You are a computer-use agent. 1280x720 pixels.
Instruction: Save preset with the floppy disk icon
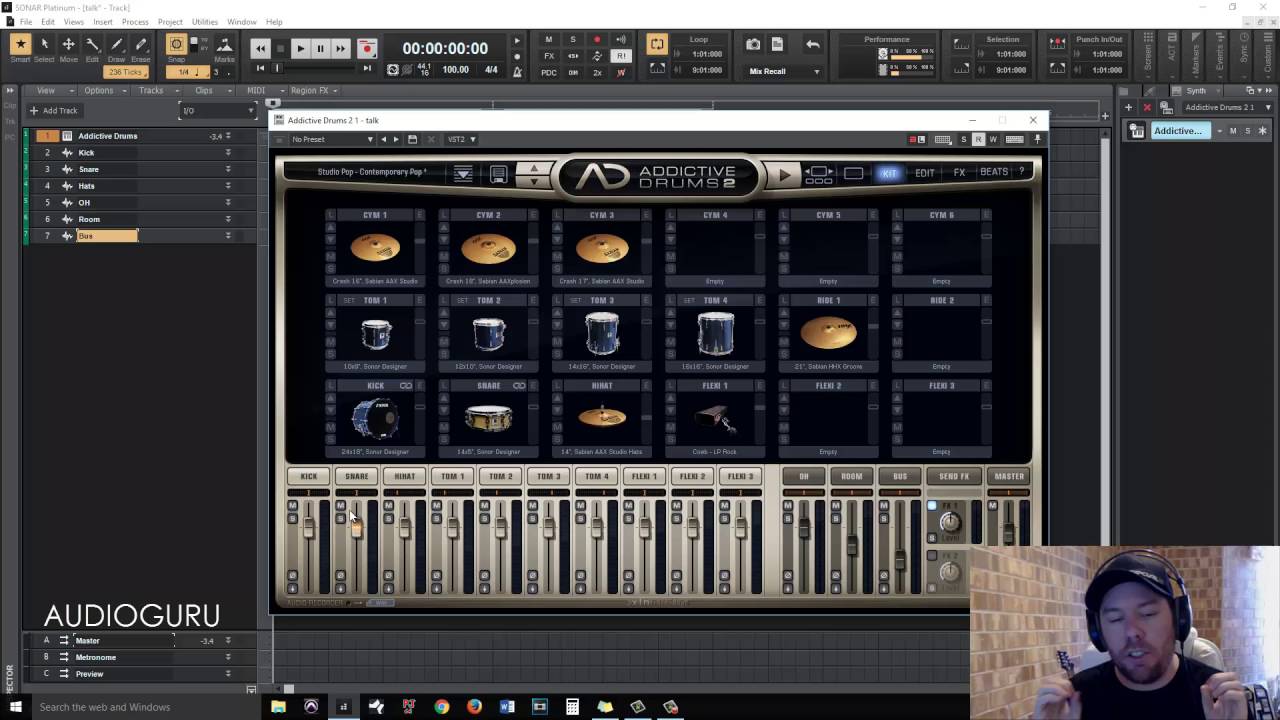[x=412, y=139]
